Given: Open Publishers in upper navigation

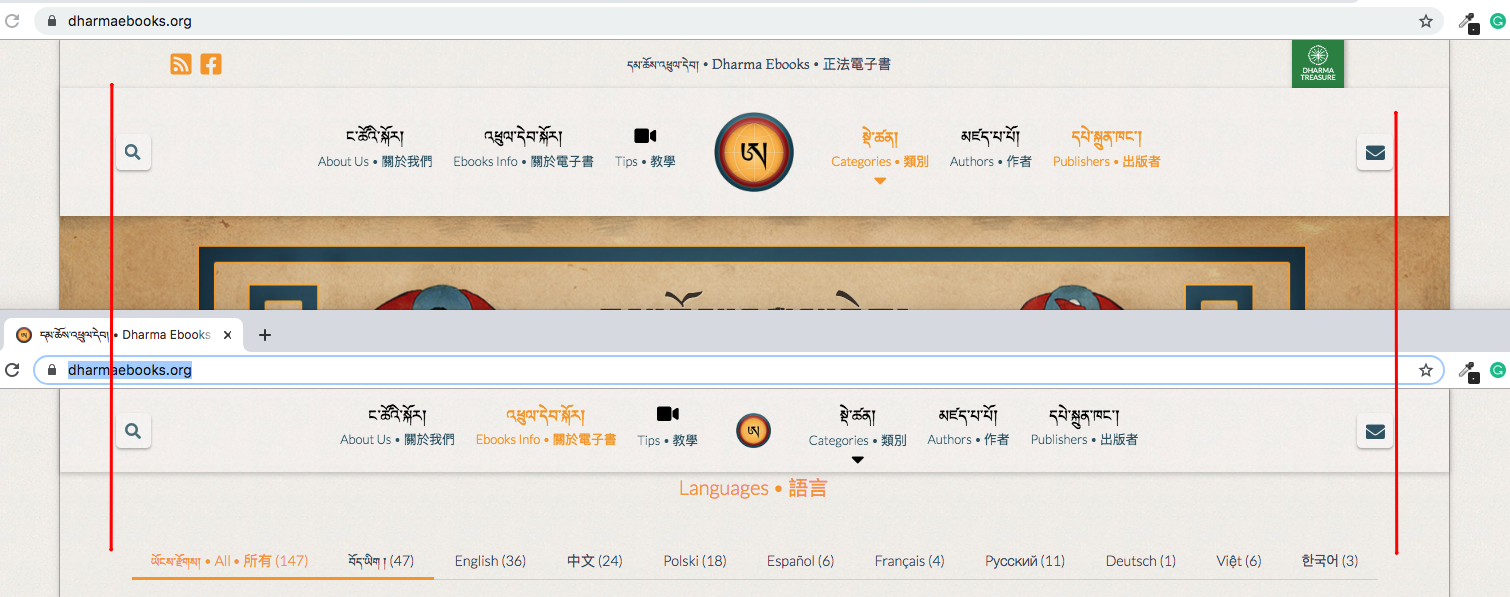Looking at the screenshot, I should (x=1106, y=148).
